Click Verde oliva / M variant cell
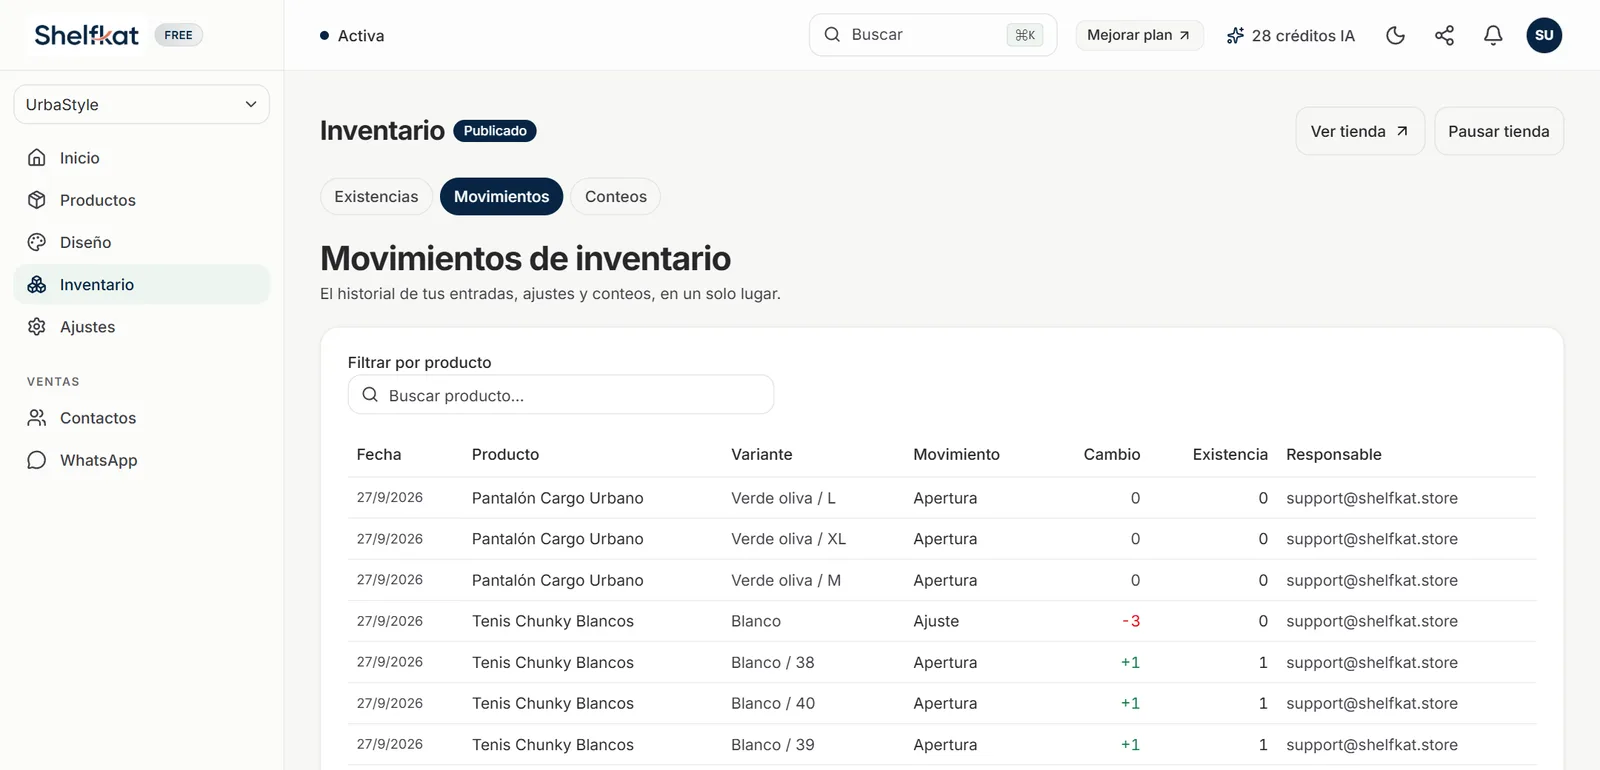 point(786,580)
